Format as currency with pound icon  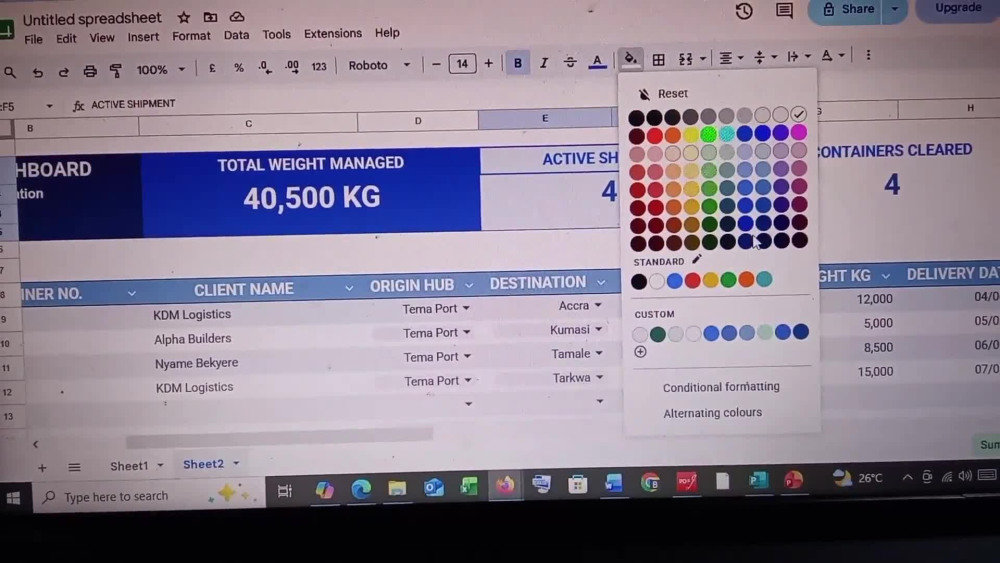(x=212, y=68)
